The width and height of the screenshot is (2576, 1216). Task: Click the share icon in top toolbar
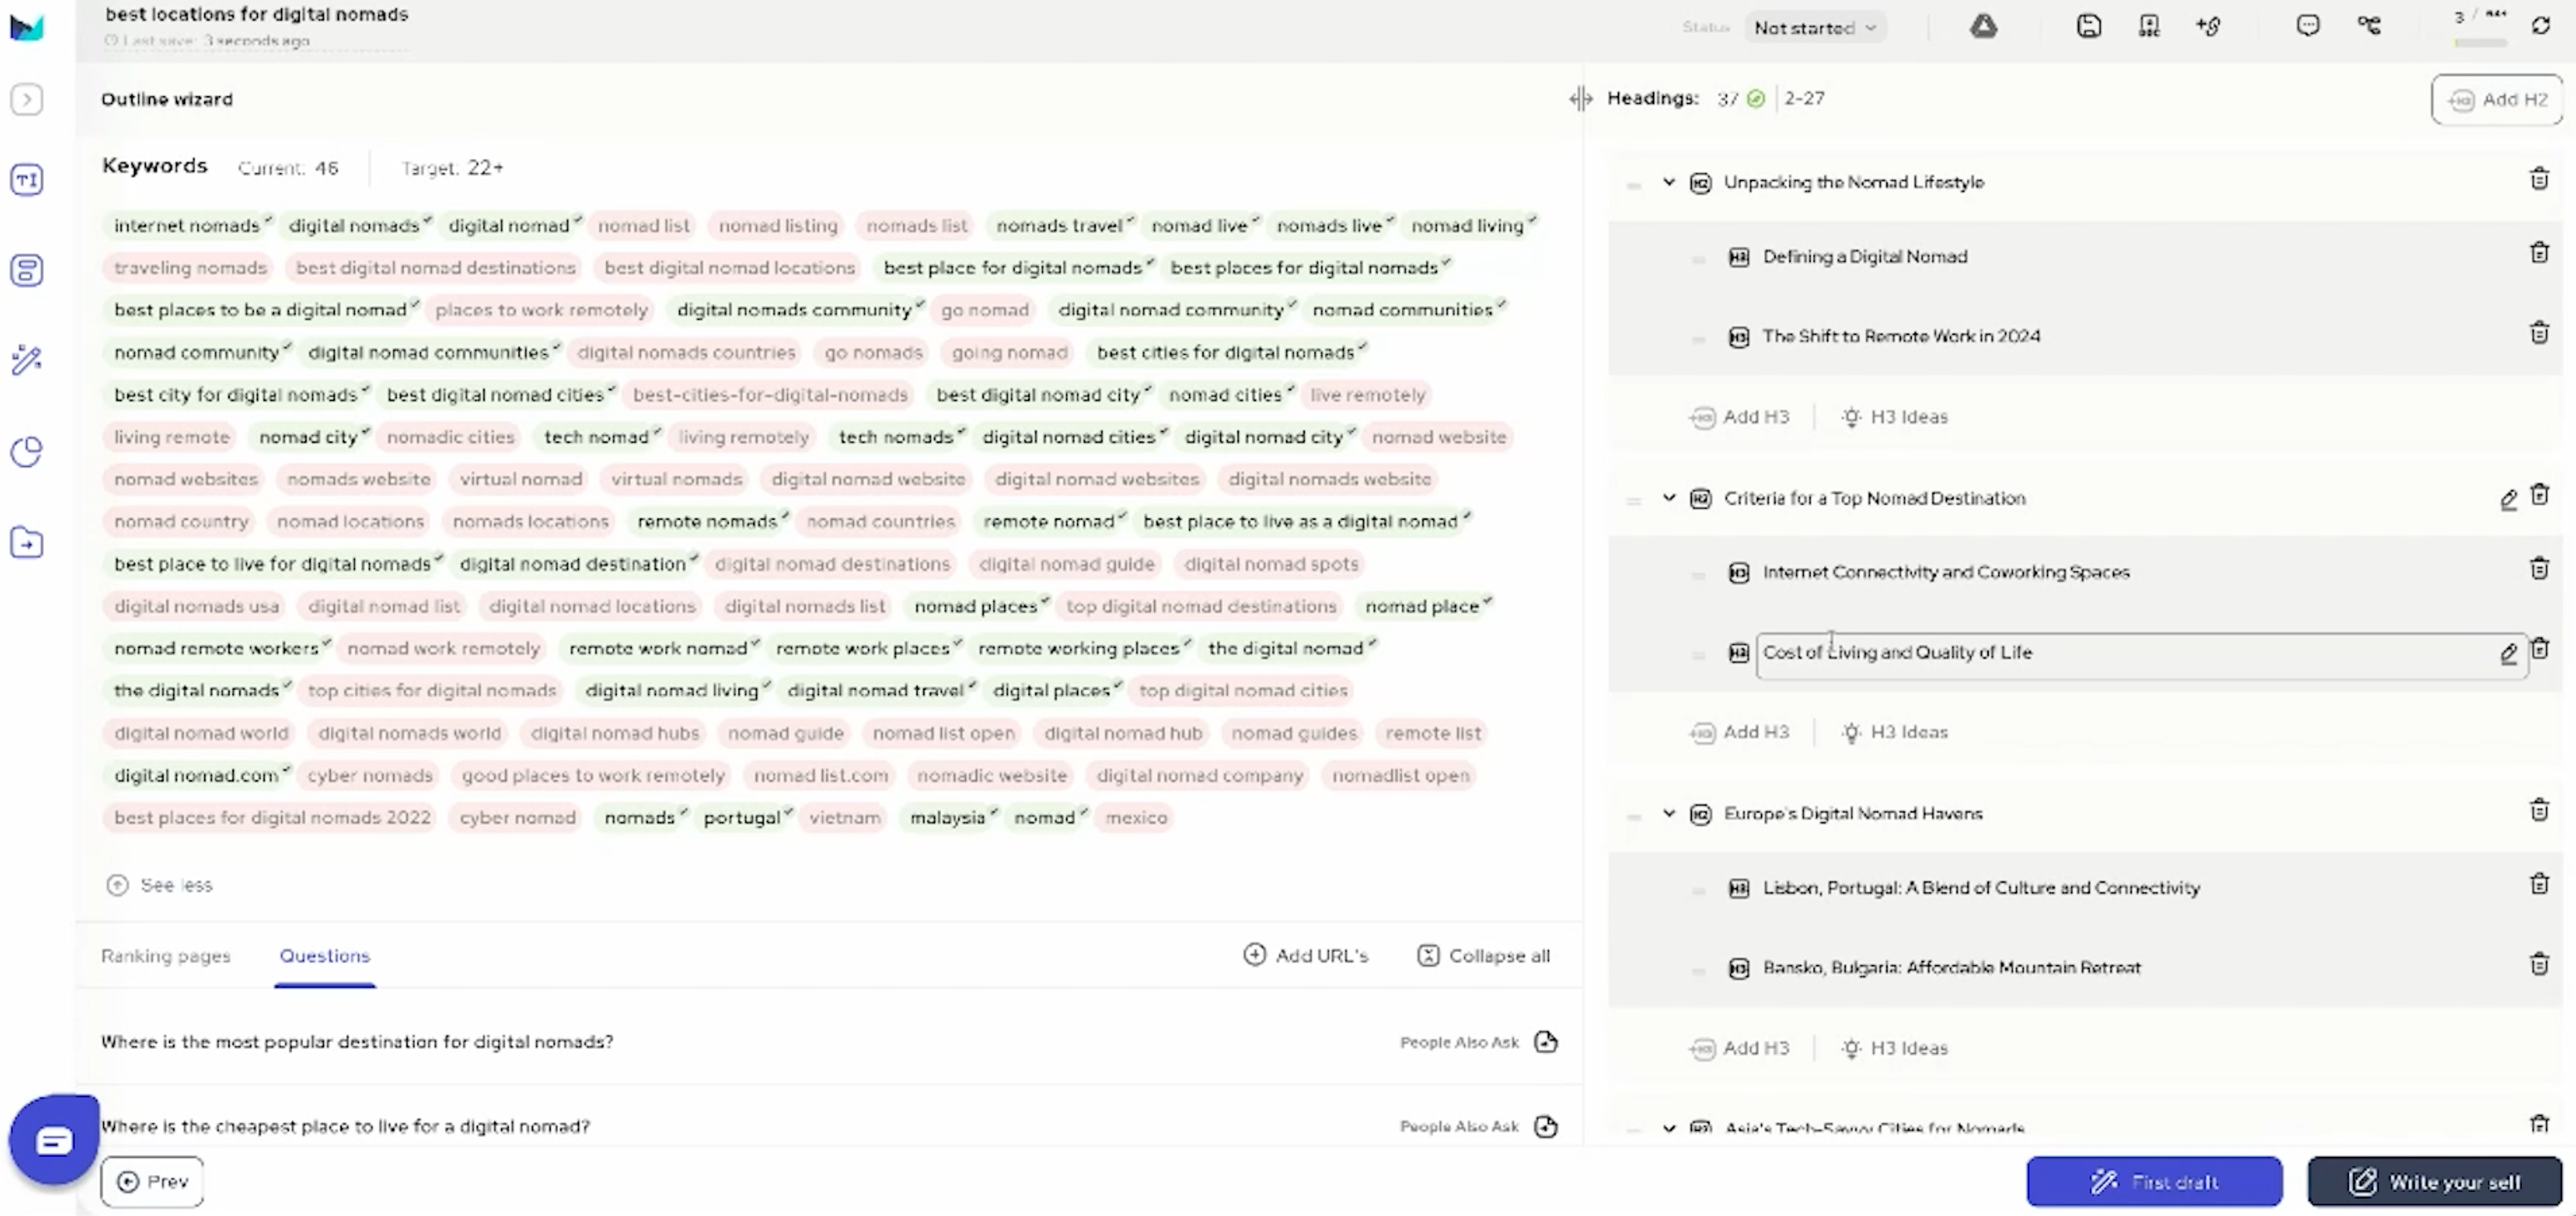tap(2369, 26)
